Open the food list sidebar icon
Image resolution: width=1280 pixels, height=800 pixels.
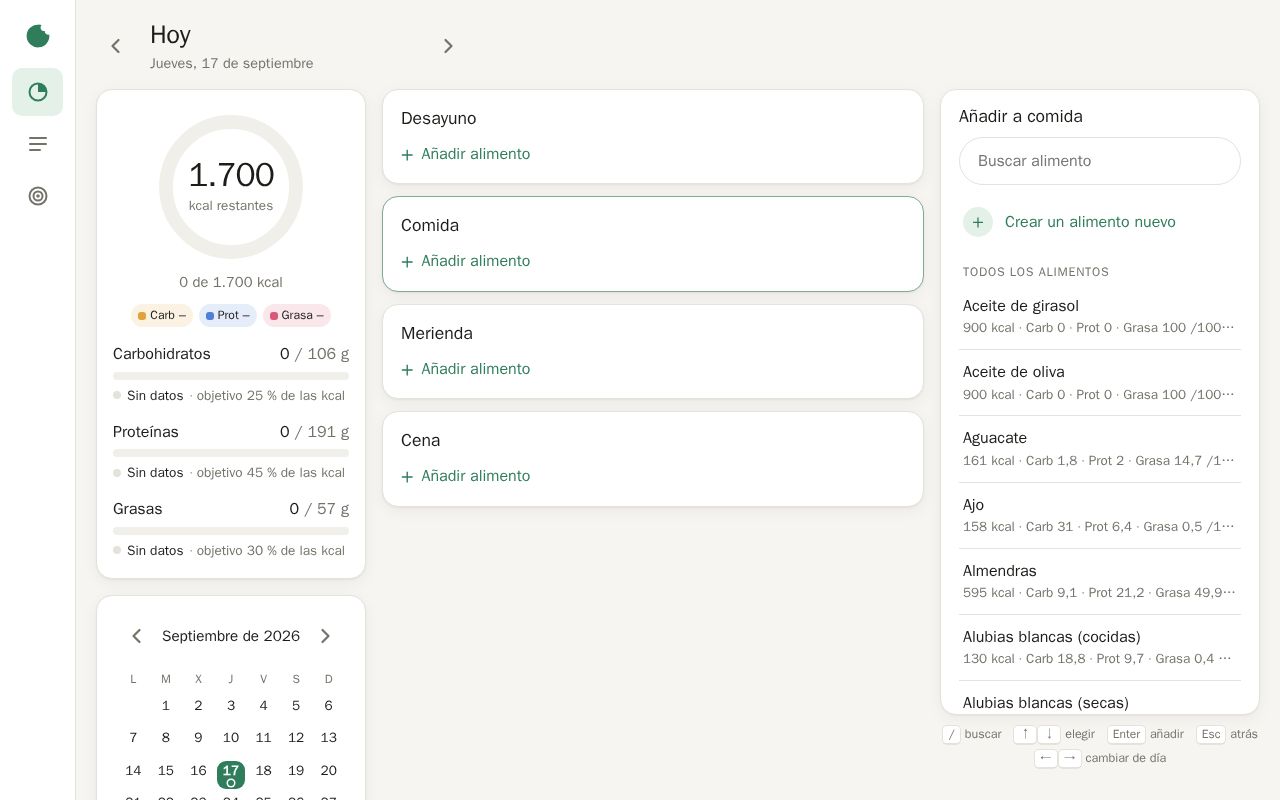38,144
